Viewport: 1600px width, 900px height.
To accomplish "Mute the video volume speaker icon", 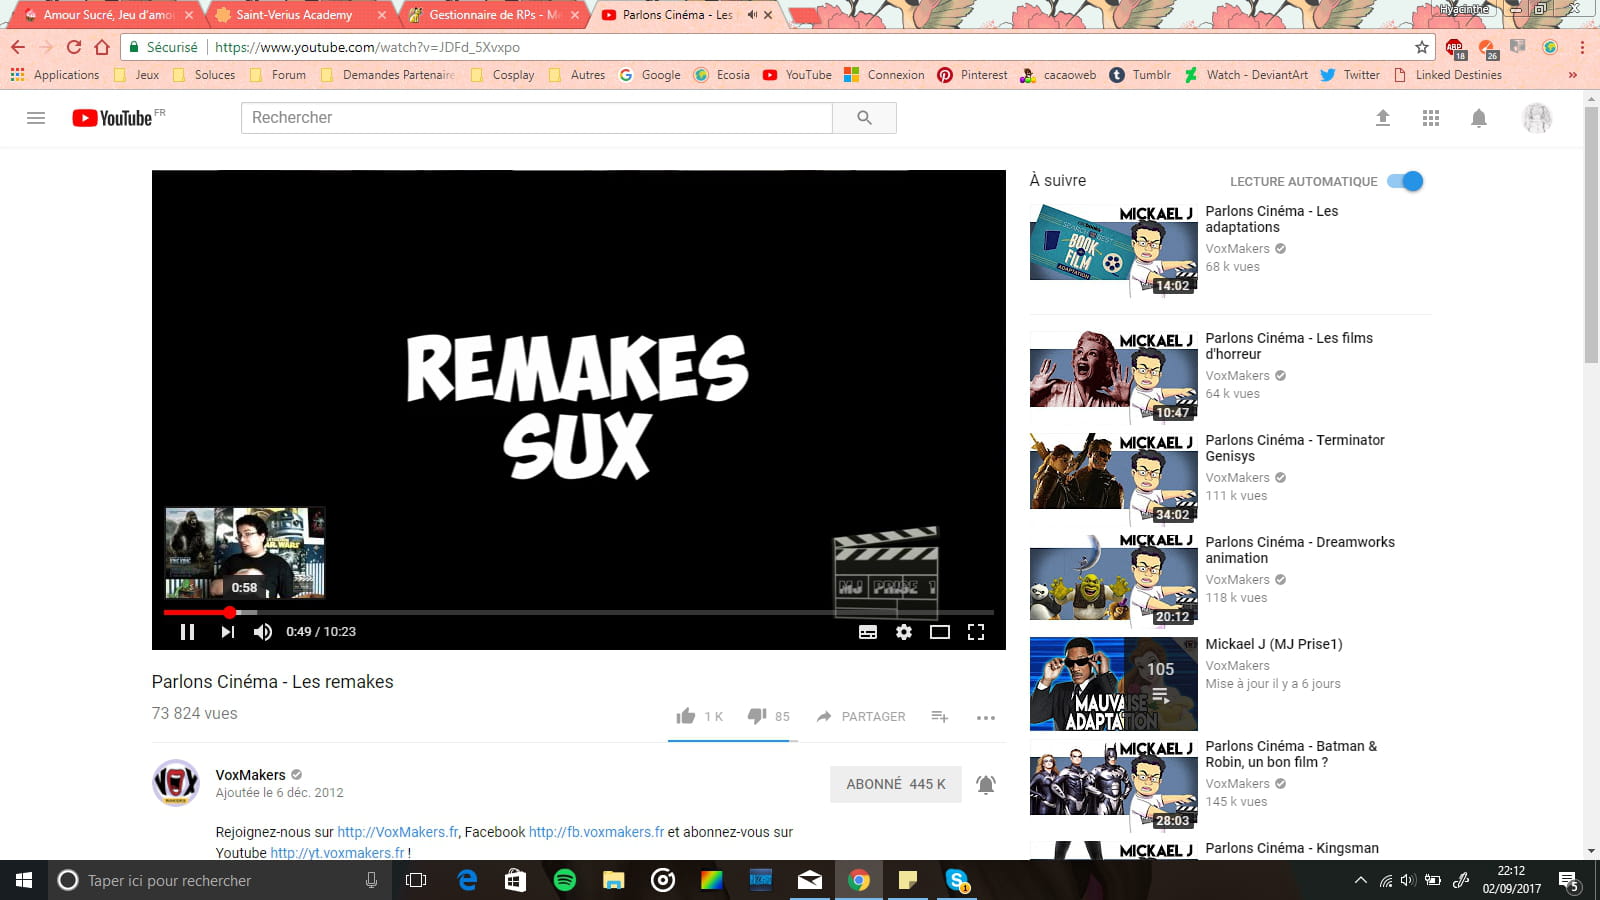I will [x=263, y=632].
